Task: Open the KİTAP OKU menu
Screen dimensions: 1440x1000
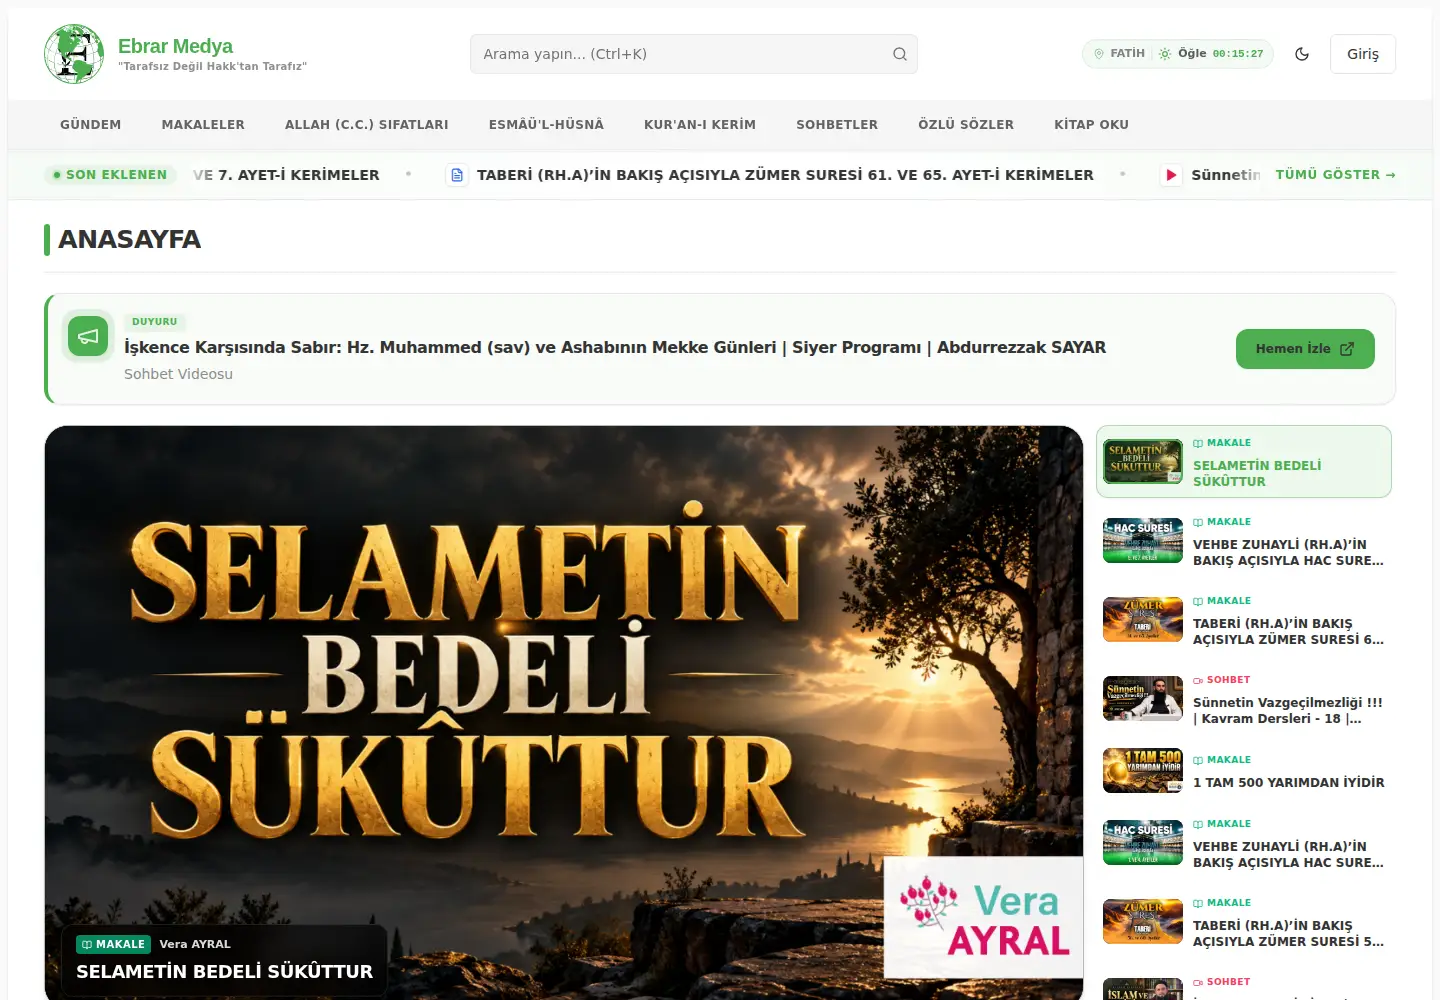Action: [1091, 125]
